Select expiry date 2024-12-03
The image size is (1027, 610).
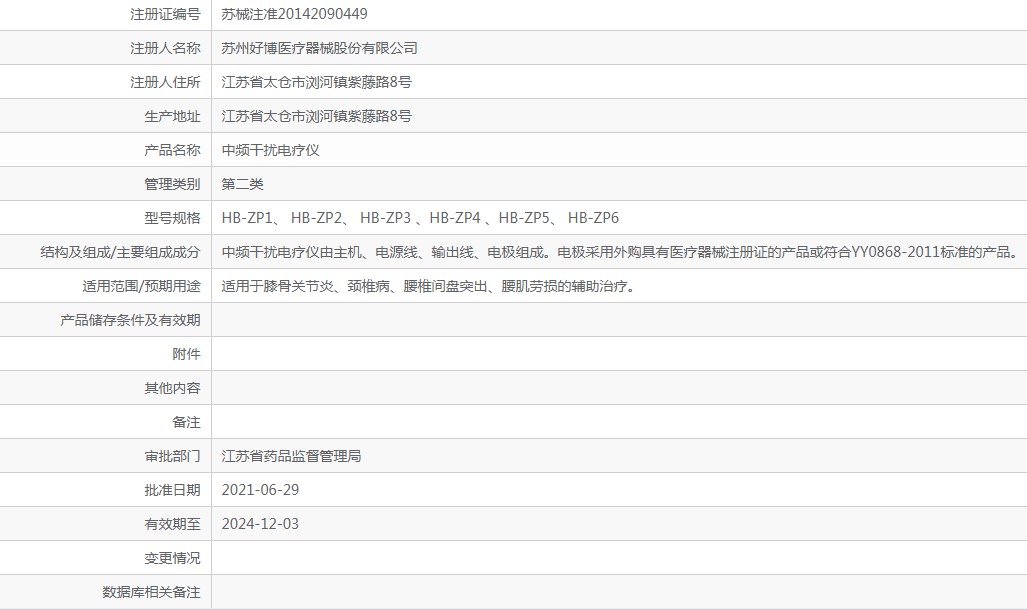pos(260,524)
